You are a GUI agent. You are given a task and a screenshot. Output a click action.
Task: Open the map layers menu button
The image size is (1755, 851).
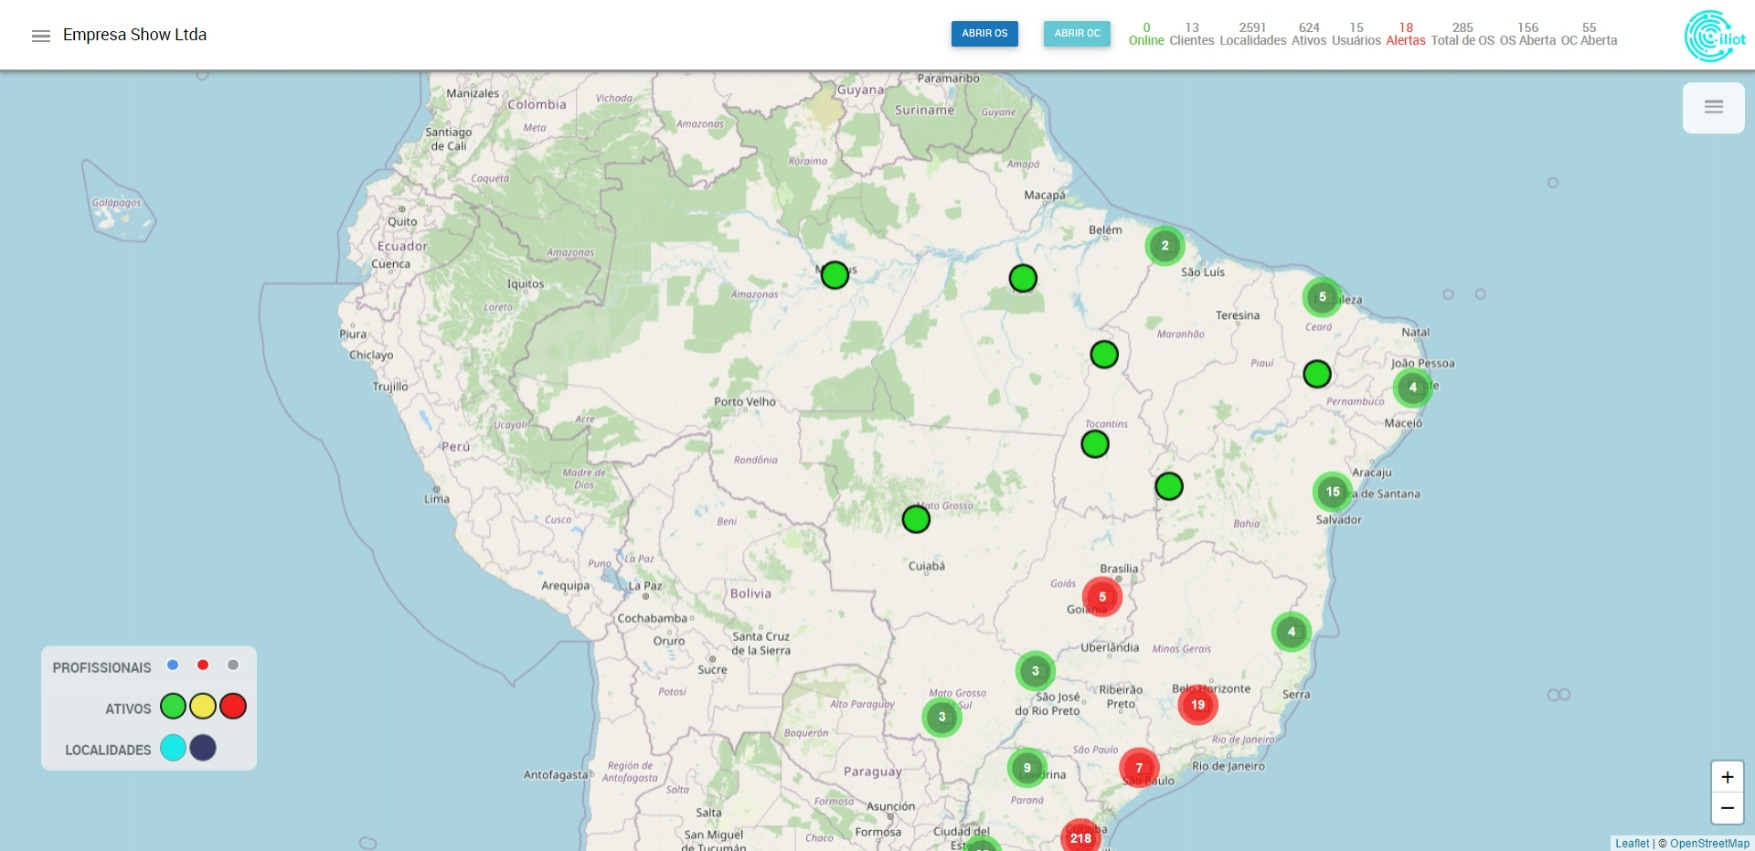pyautogui.click(x=1713, y=107)
